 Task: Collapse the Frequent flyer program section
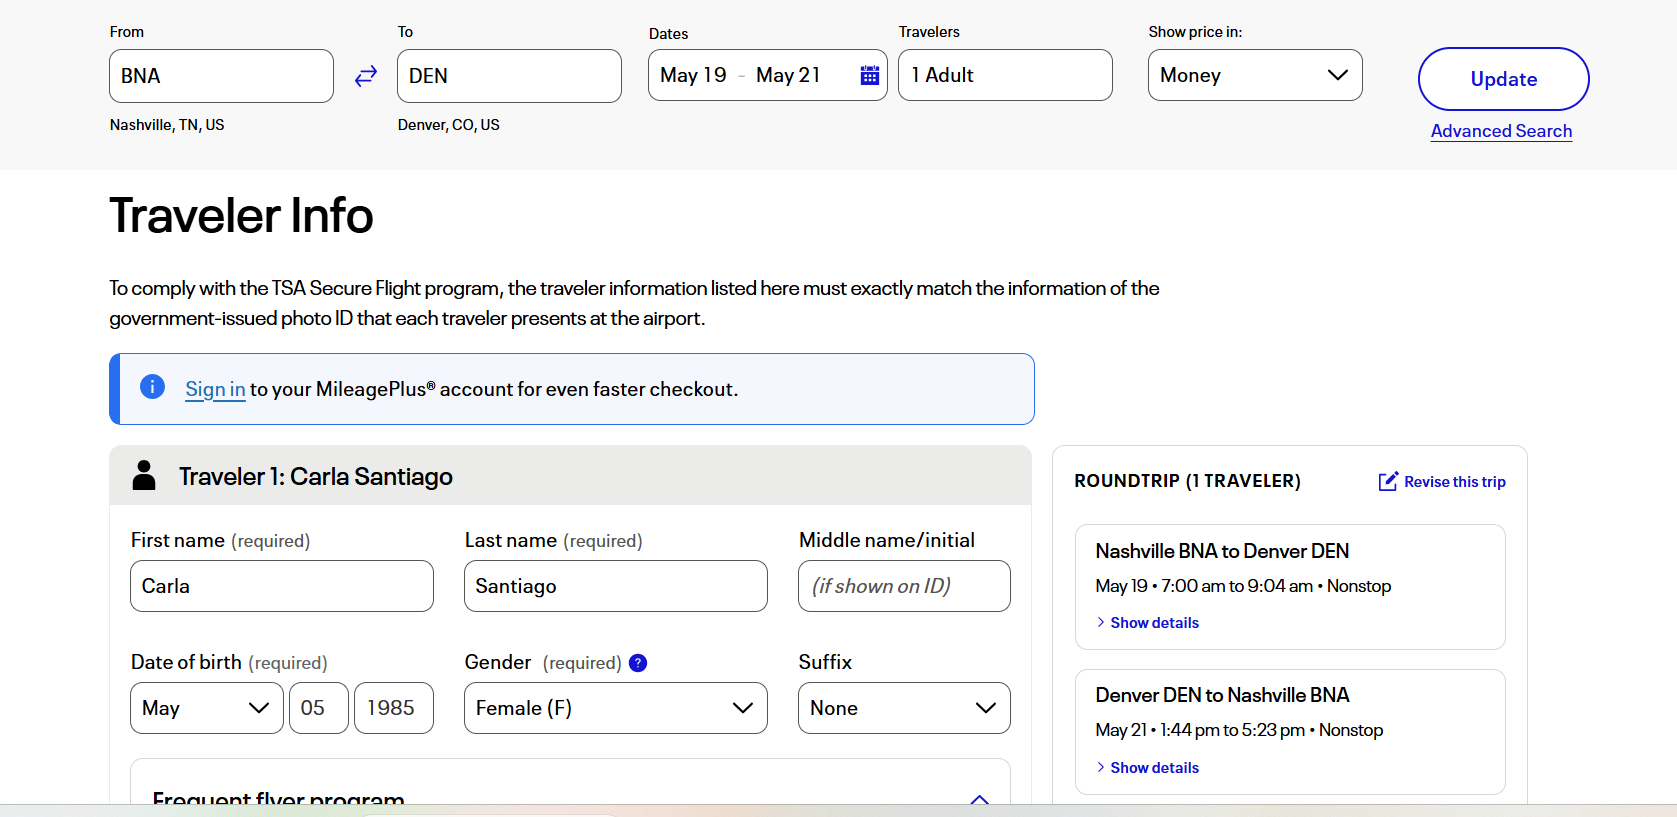coord(980,799)
